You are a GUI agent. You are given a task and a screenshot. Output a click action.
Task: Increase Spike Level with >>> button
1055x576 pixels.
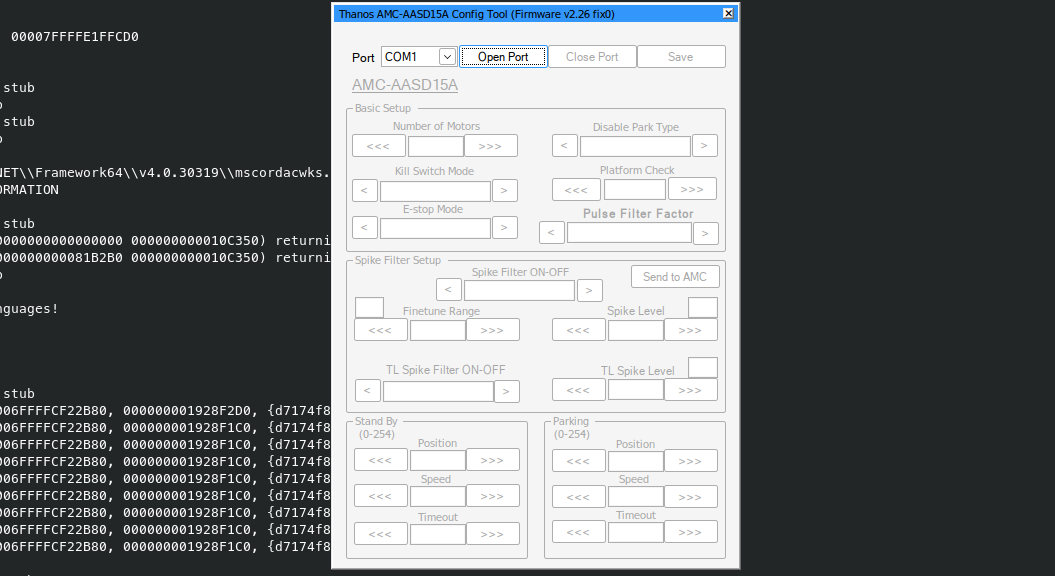[691, 330]
